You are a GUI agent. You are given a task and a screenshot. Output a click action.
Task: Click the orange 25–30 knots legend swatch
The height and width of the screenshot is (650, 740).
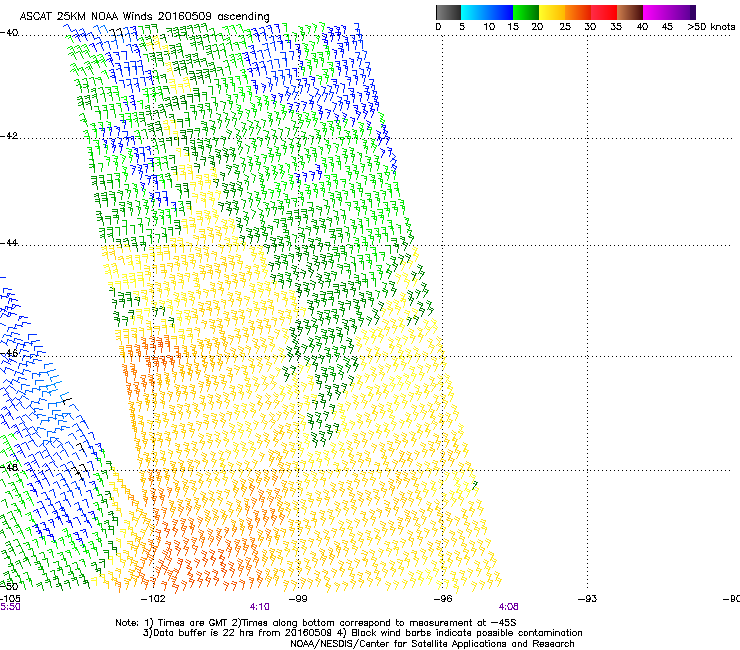pyautogui.click(x=578, y=12)
